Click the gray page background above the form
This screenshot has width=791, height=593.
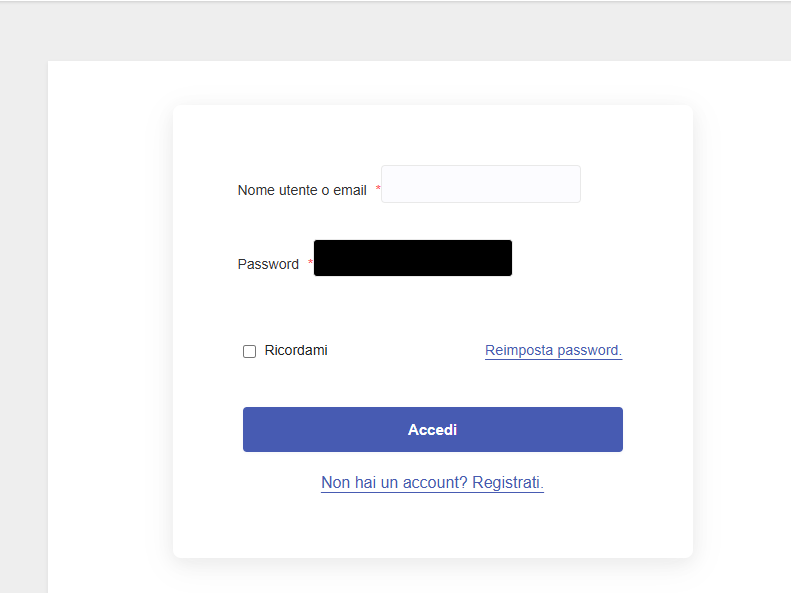[x=400, y=30]
